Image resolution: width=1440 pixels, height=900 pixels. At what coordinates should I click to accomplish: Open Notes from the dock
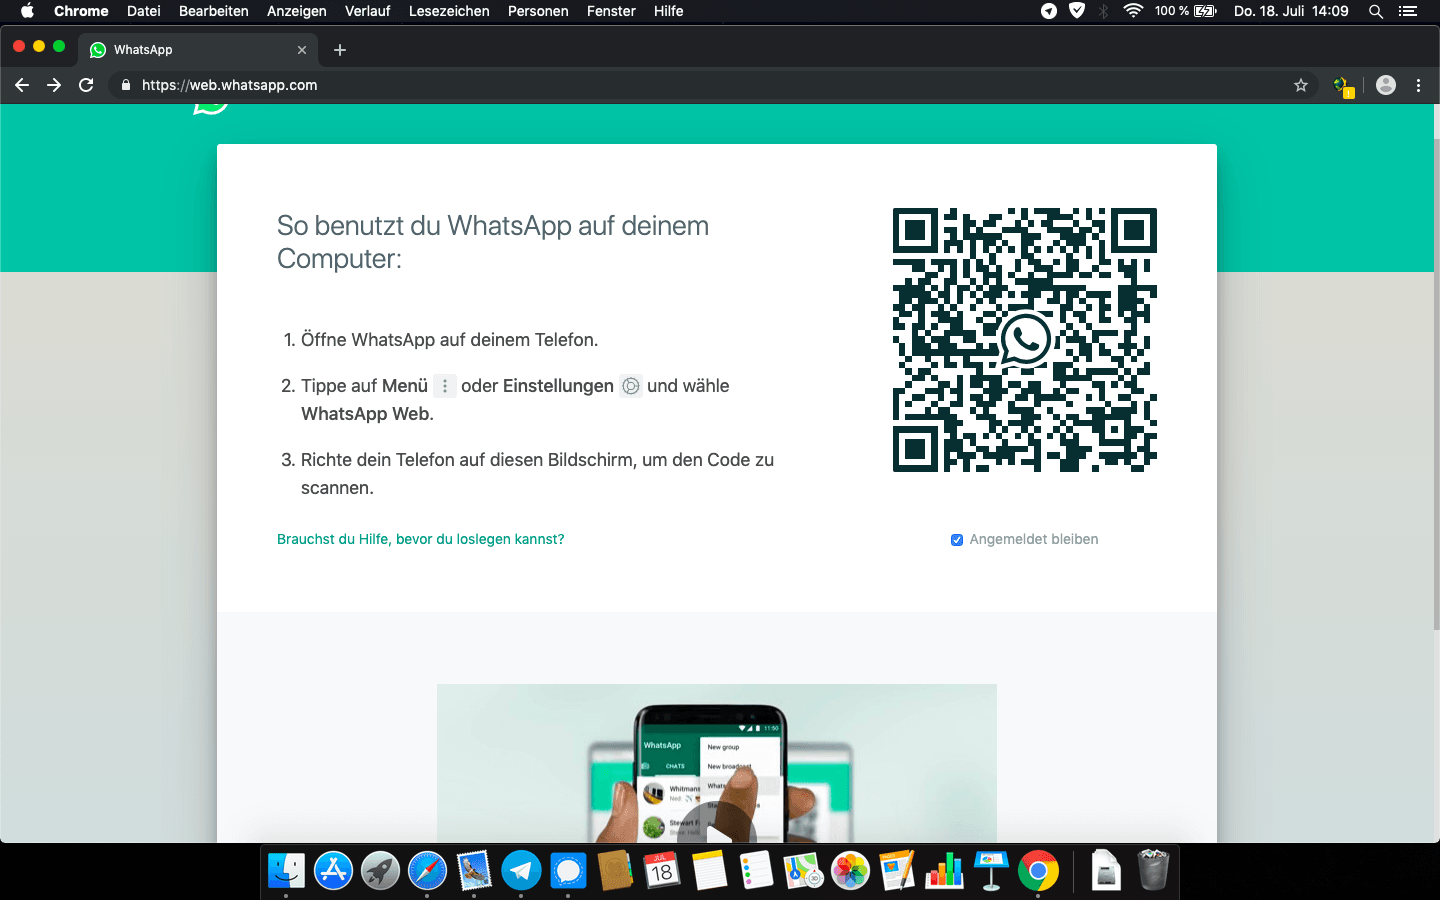[x=709, y=871]
